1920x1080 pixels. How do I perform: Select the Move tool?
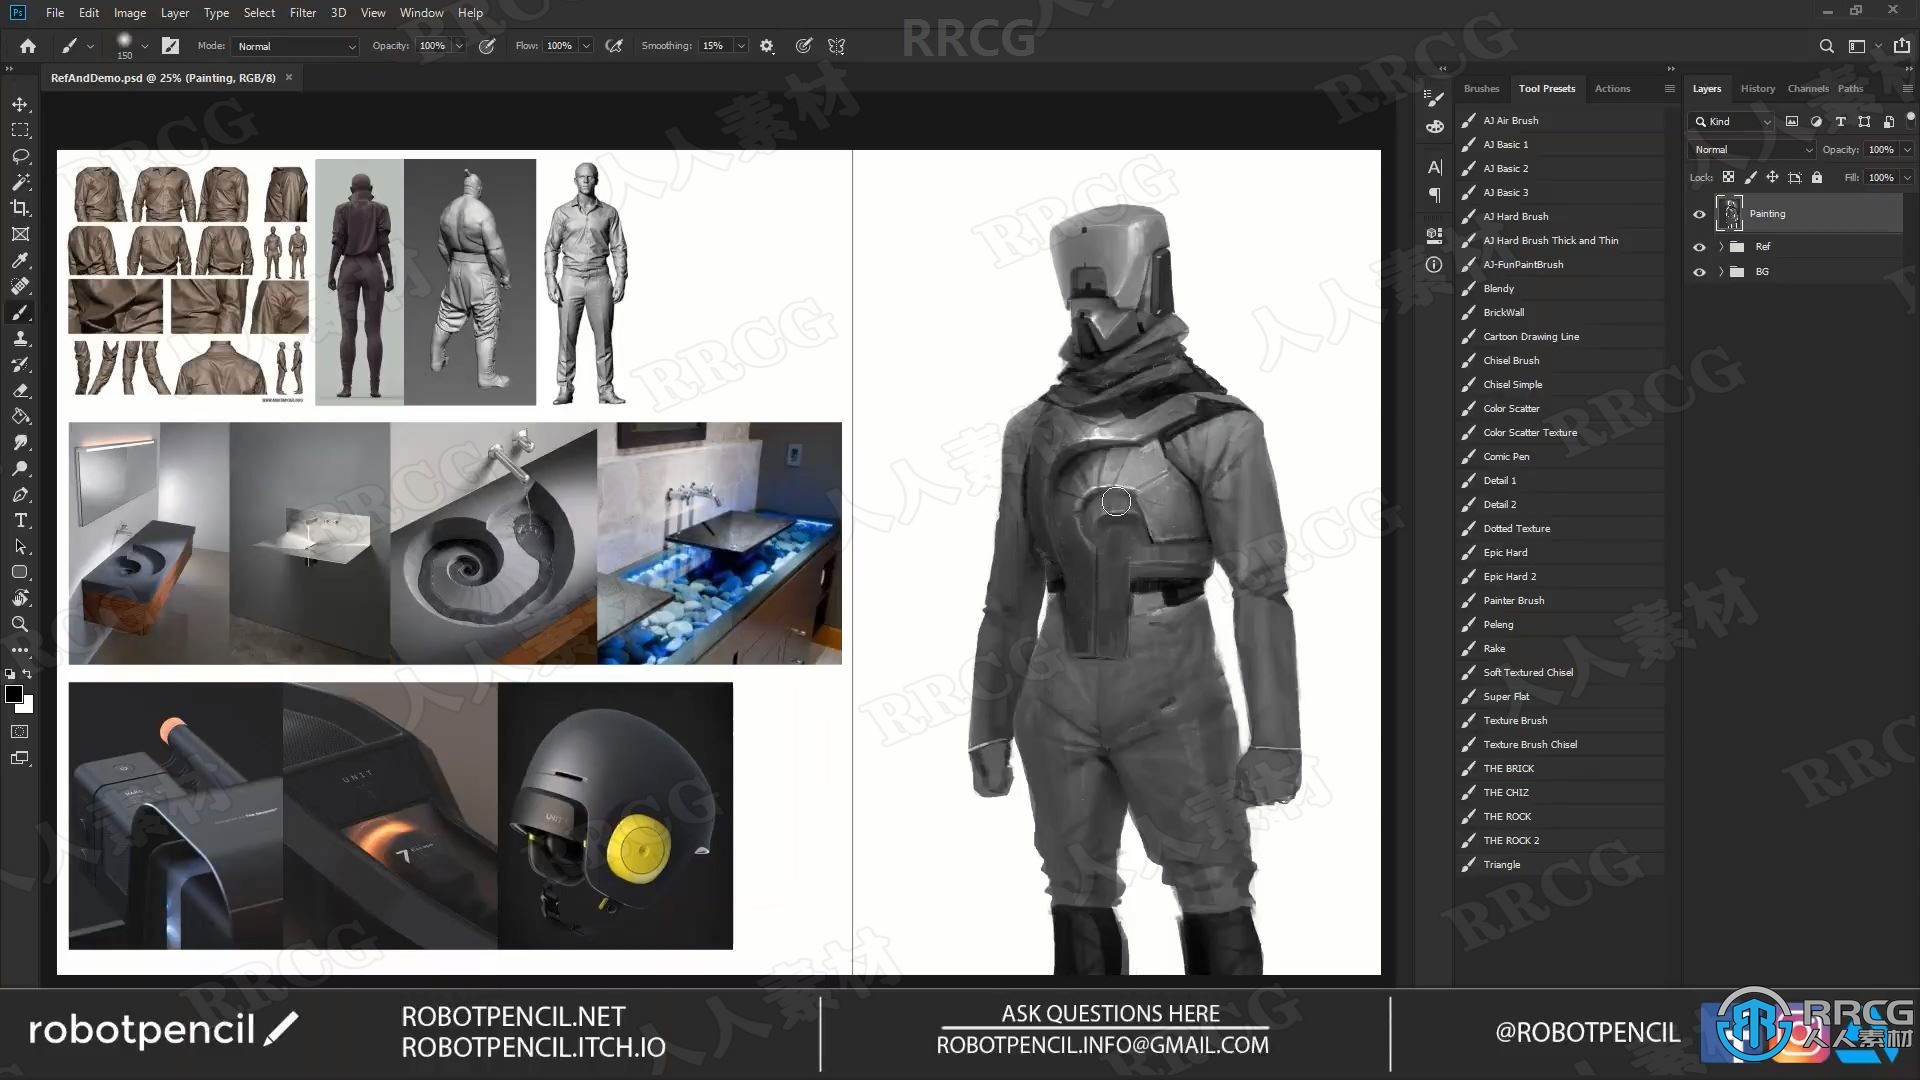point(20,103)
